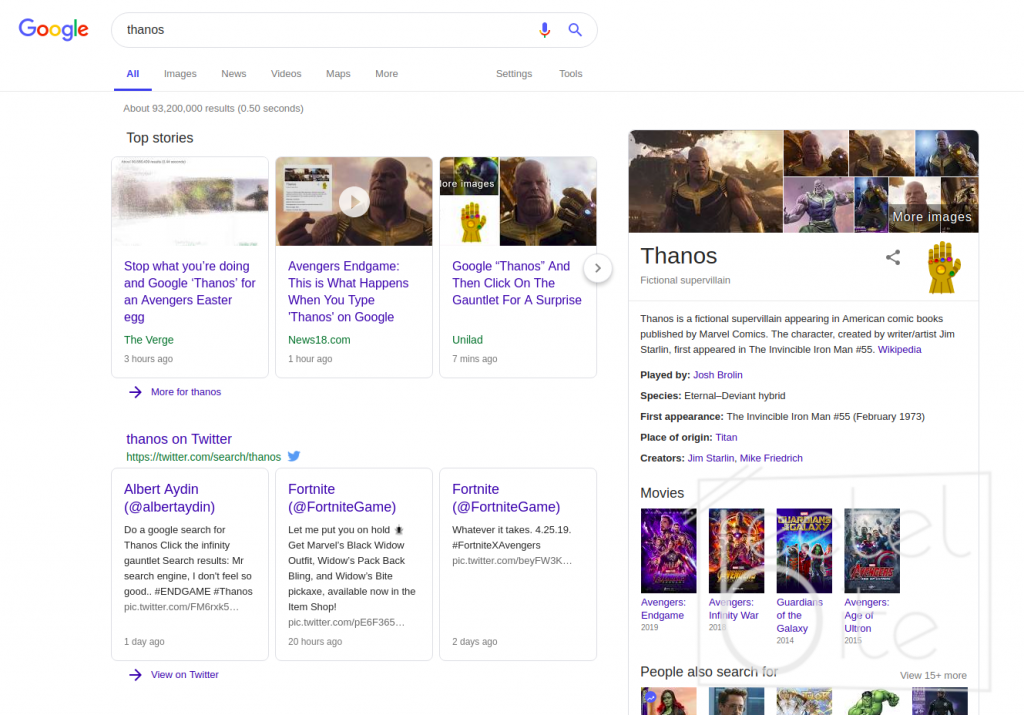This screenshot has height=715, width=1024.
Task: Open Unilad Gauntlet surprise story headline
Action: coord(517,283)
